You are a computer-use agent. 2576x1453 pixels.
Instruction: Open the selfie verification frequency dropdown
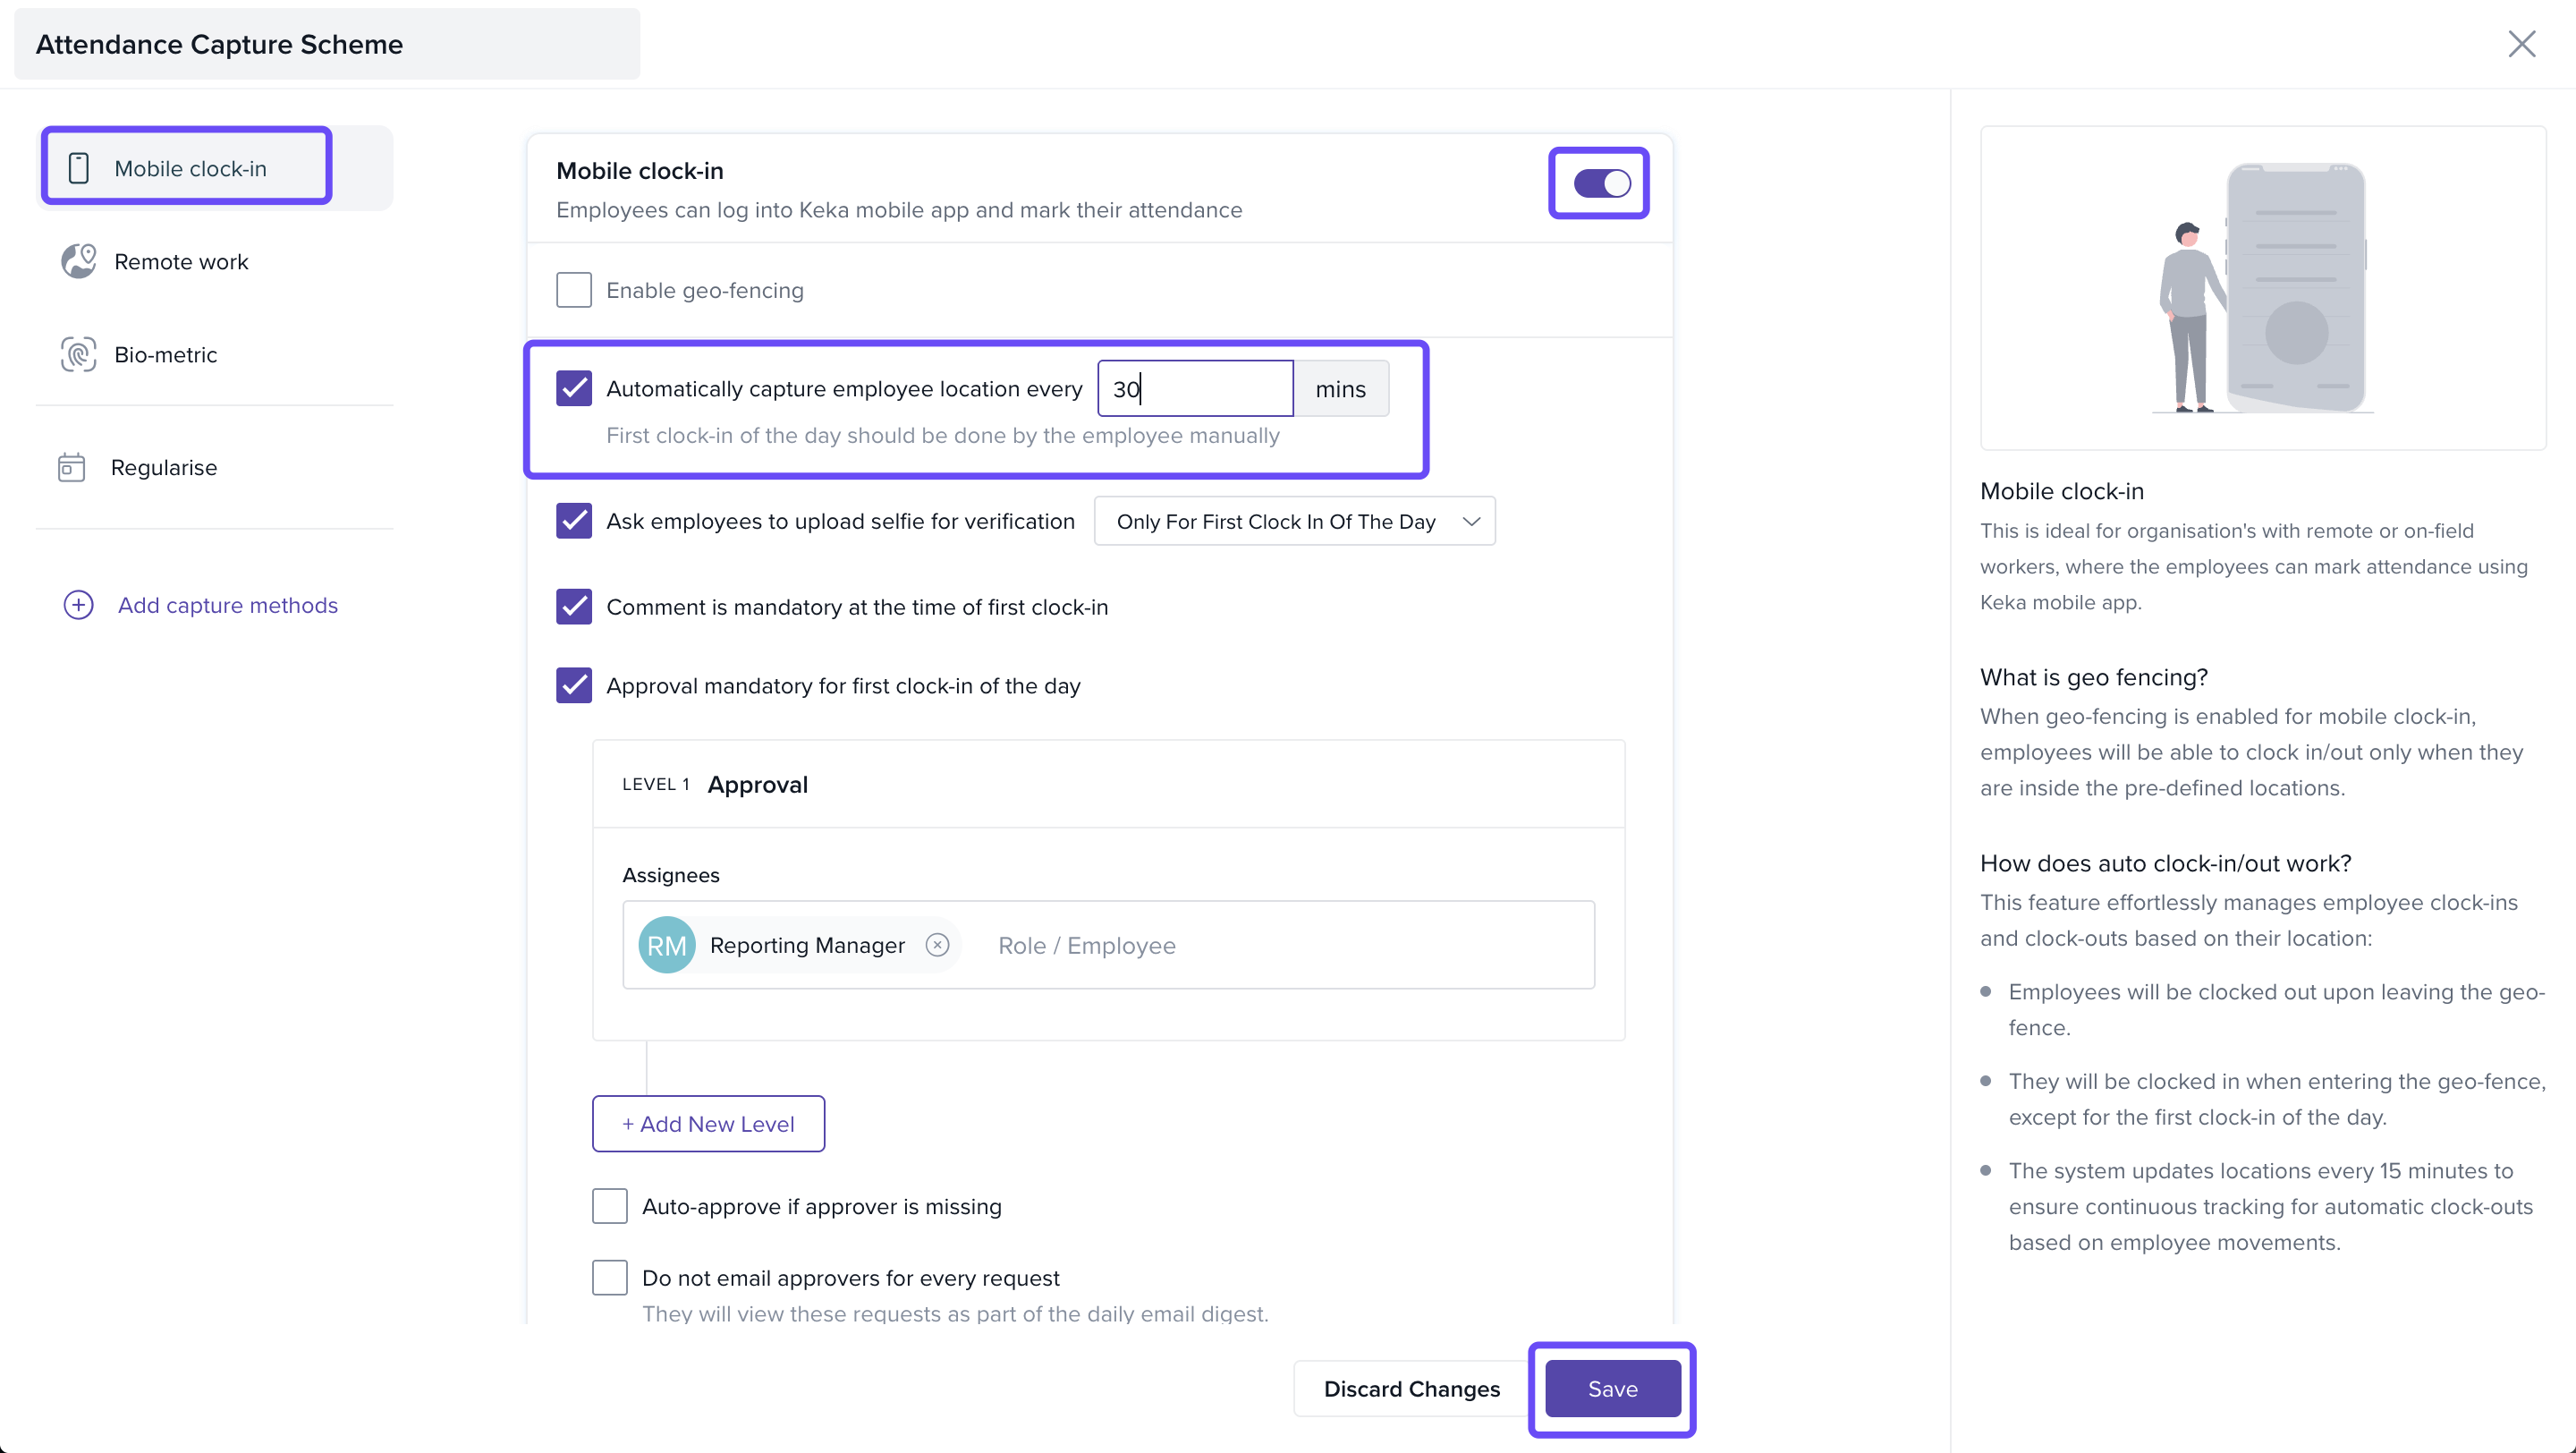(x=1294, y=521)
